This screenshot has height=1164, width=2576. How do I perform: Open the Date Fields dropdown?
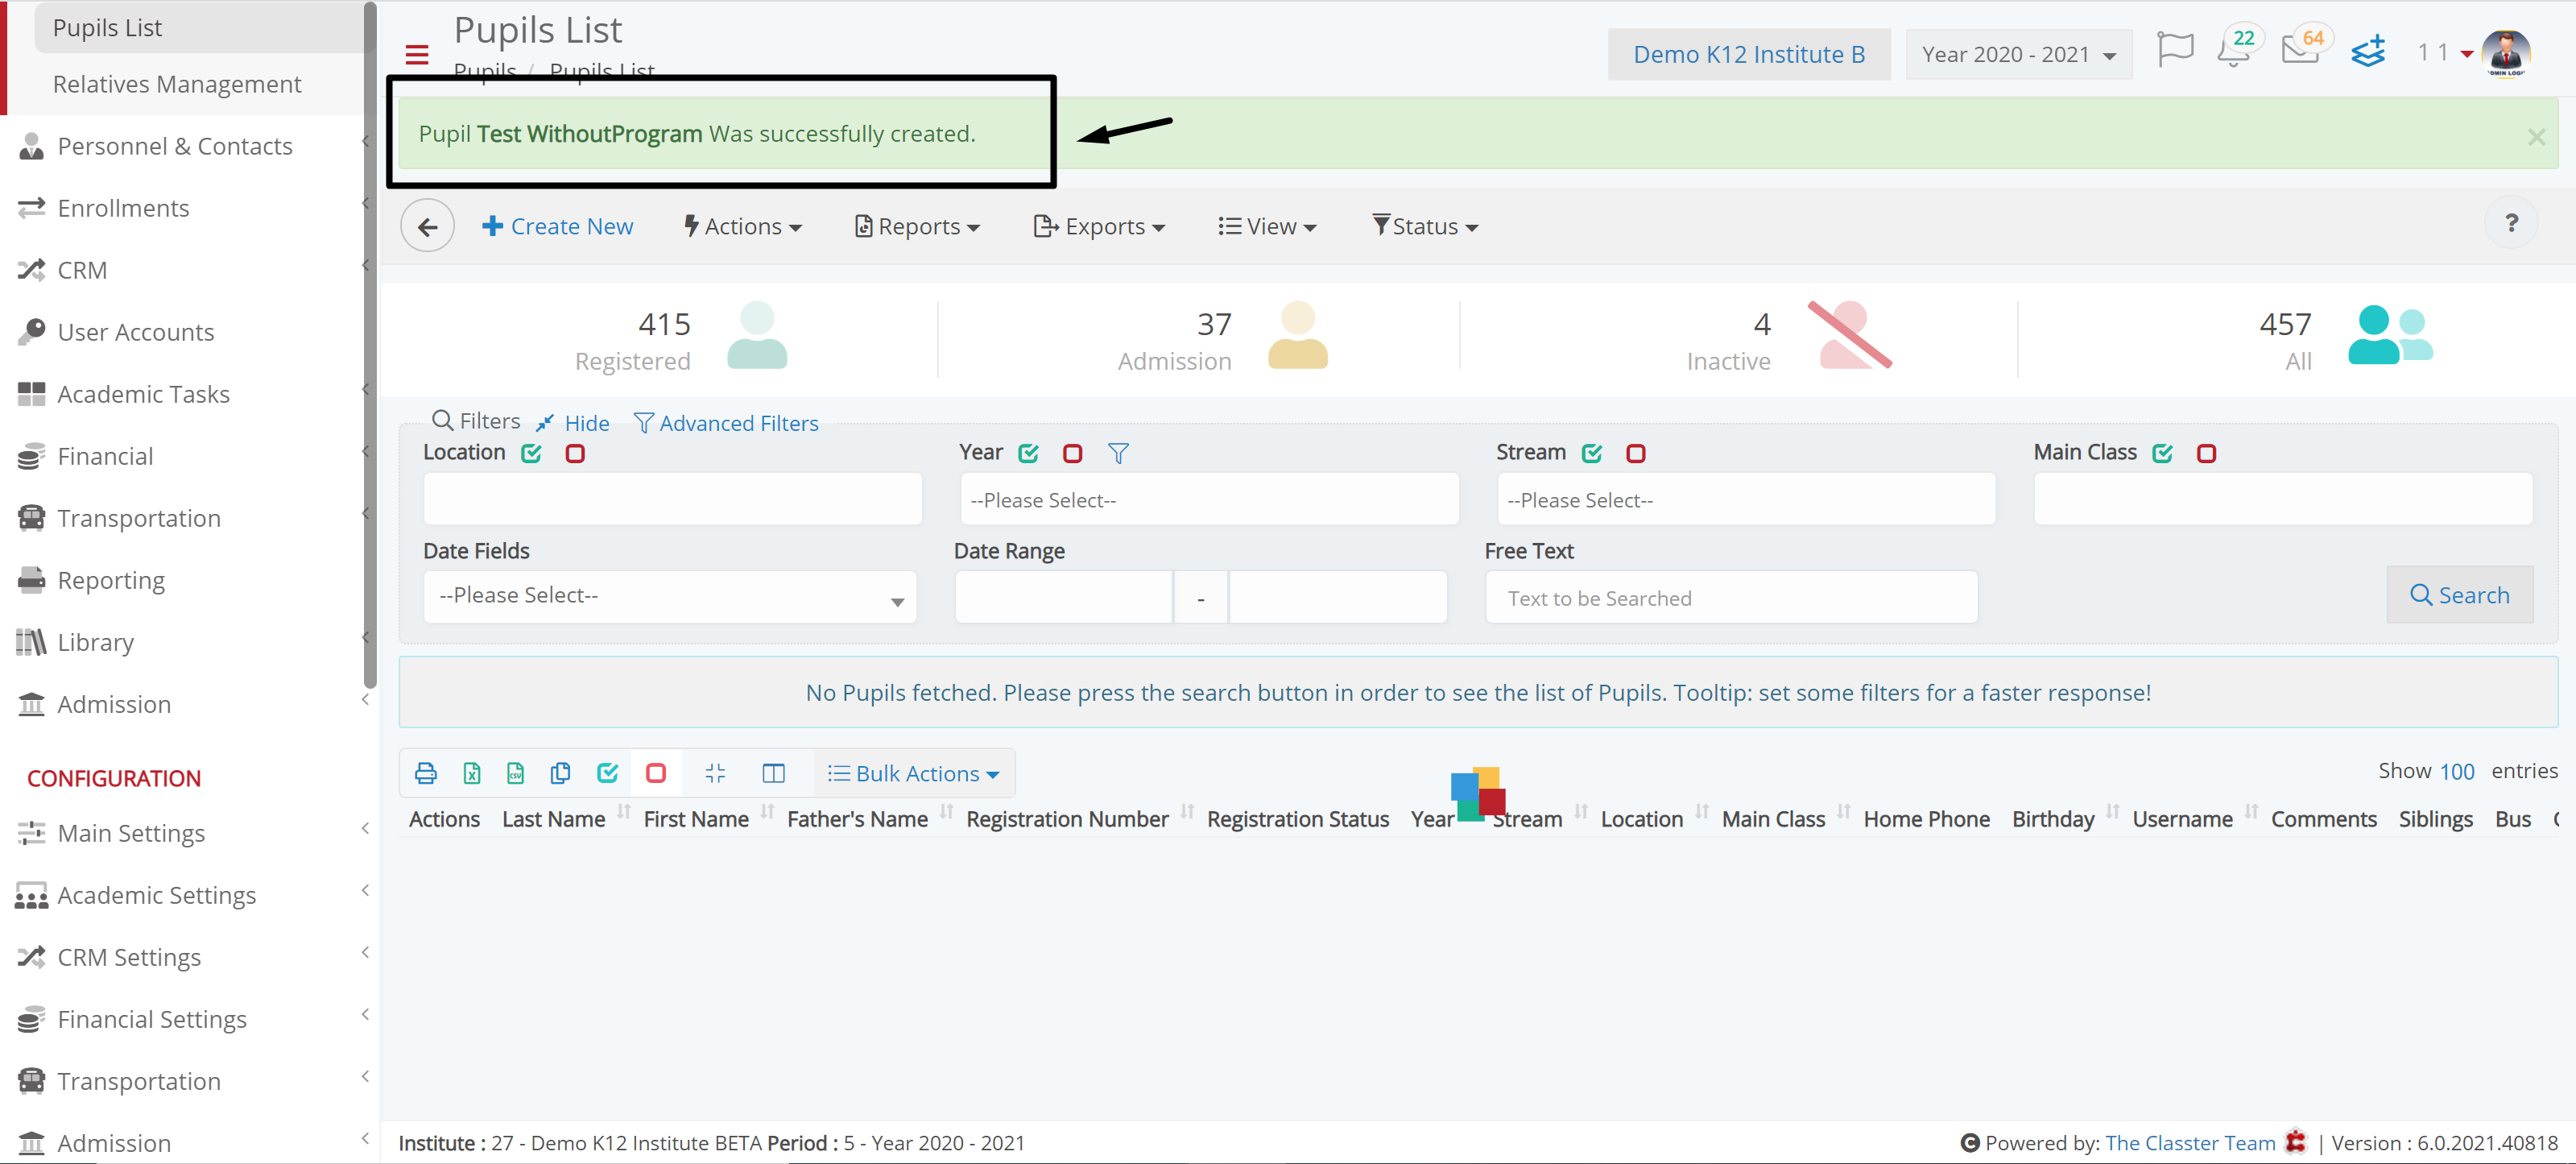click(670, 596)
